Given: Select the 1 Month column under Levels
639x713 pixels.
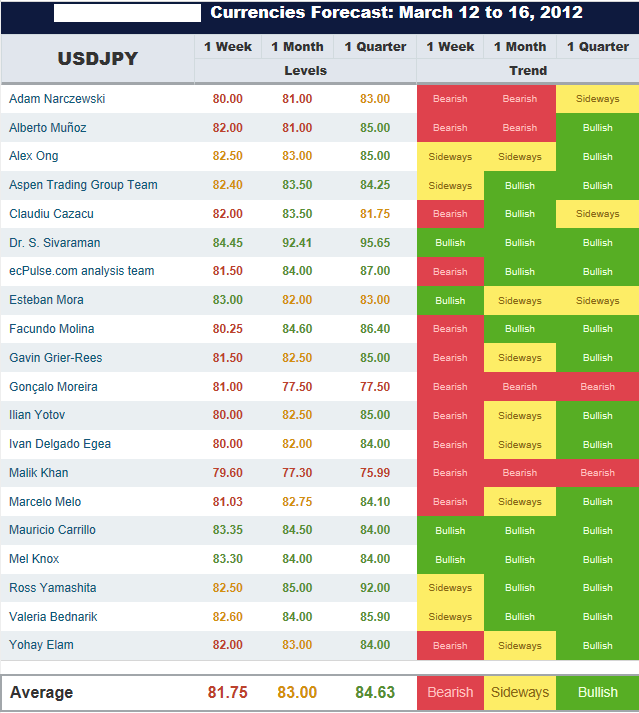Looking at the screenshot, I should [x=297, y=47].
